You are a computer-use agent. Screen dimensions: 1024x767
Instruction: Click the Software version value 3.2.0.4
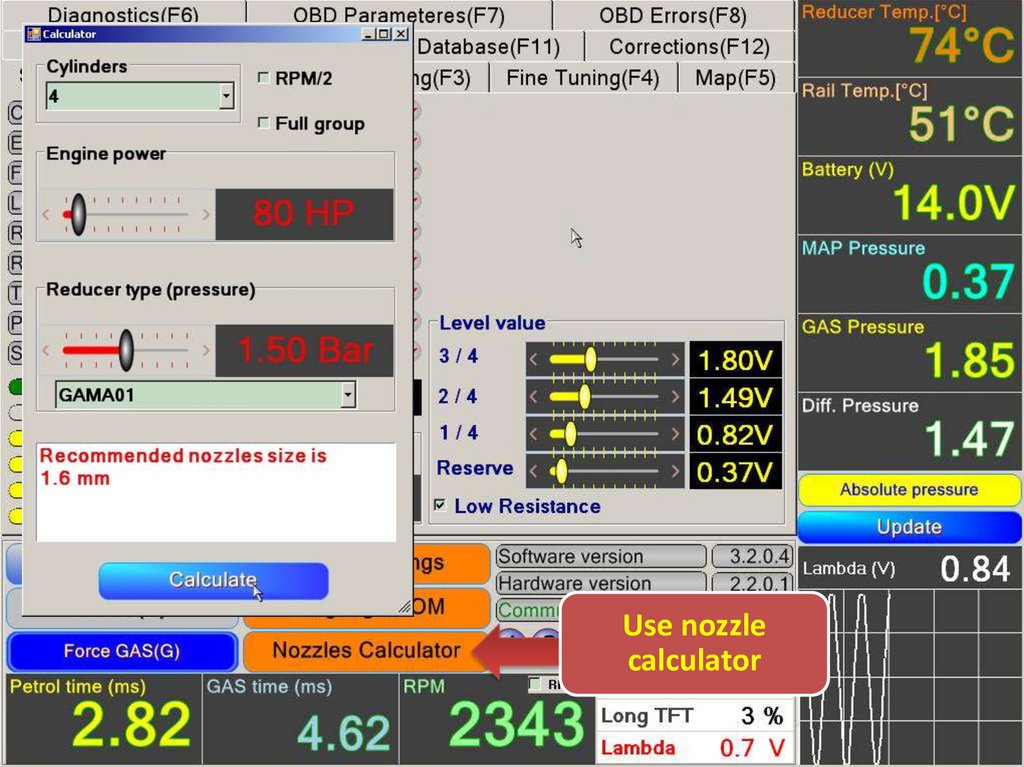click(752, 556)
